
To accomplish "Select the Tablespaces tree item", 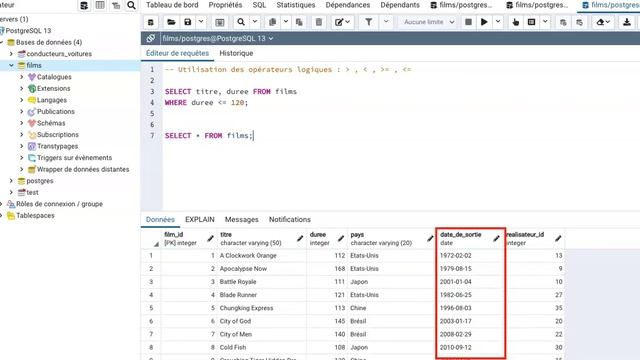I will coord(35,216).
